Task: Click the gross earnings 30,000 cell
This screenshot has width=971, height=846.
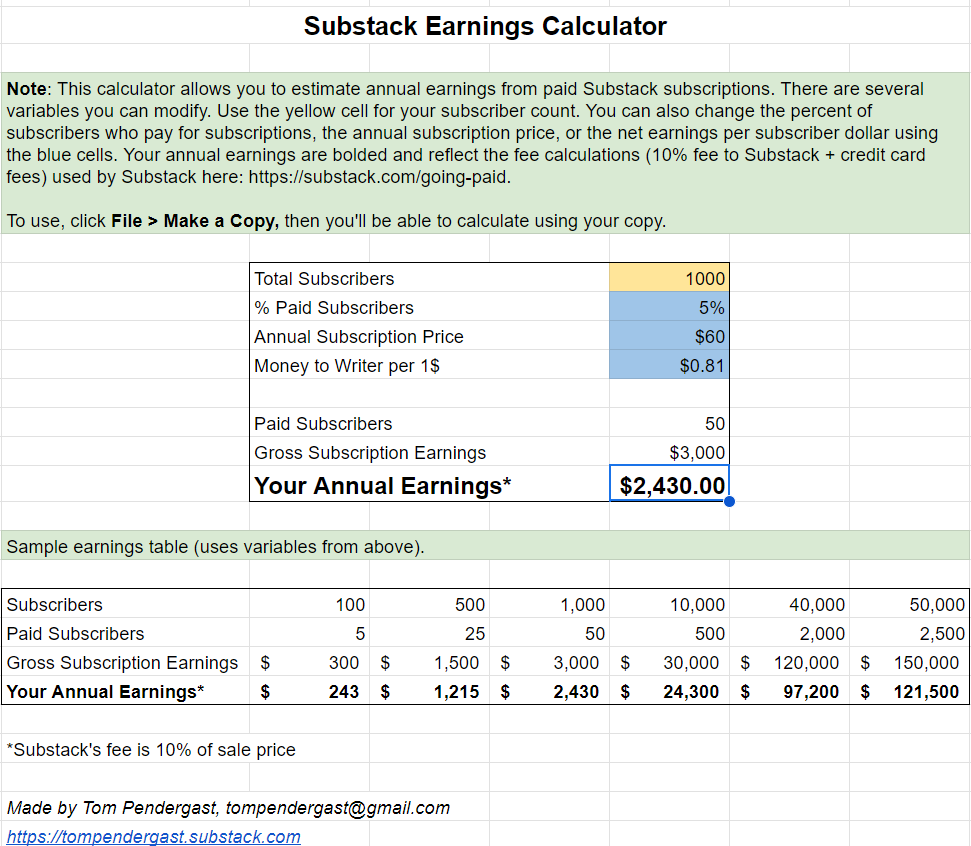Action: [669, 662]
